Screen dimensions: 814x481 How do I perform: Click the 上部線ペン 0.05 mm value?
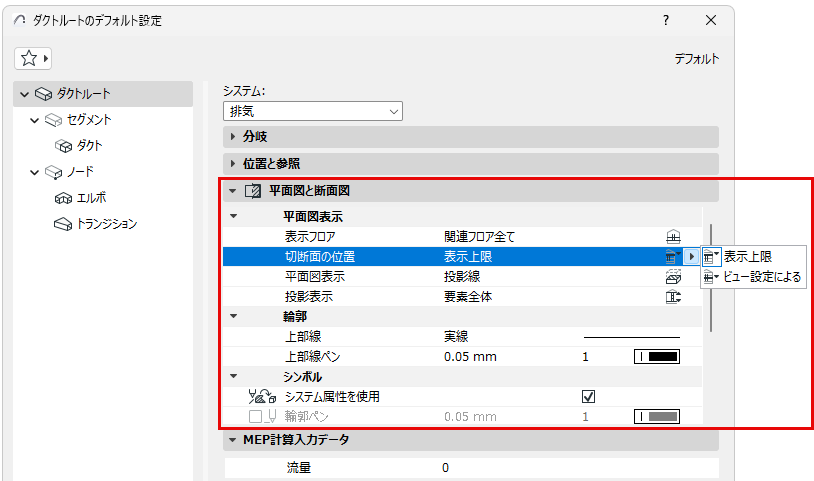pyautogui.click(x=470, y=356)
